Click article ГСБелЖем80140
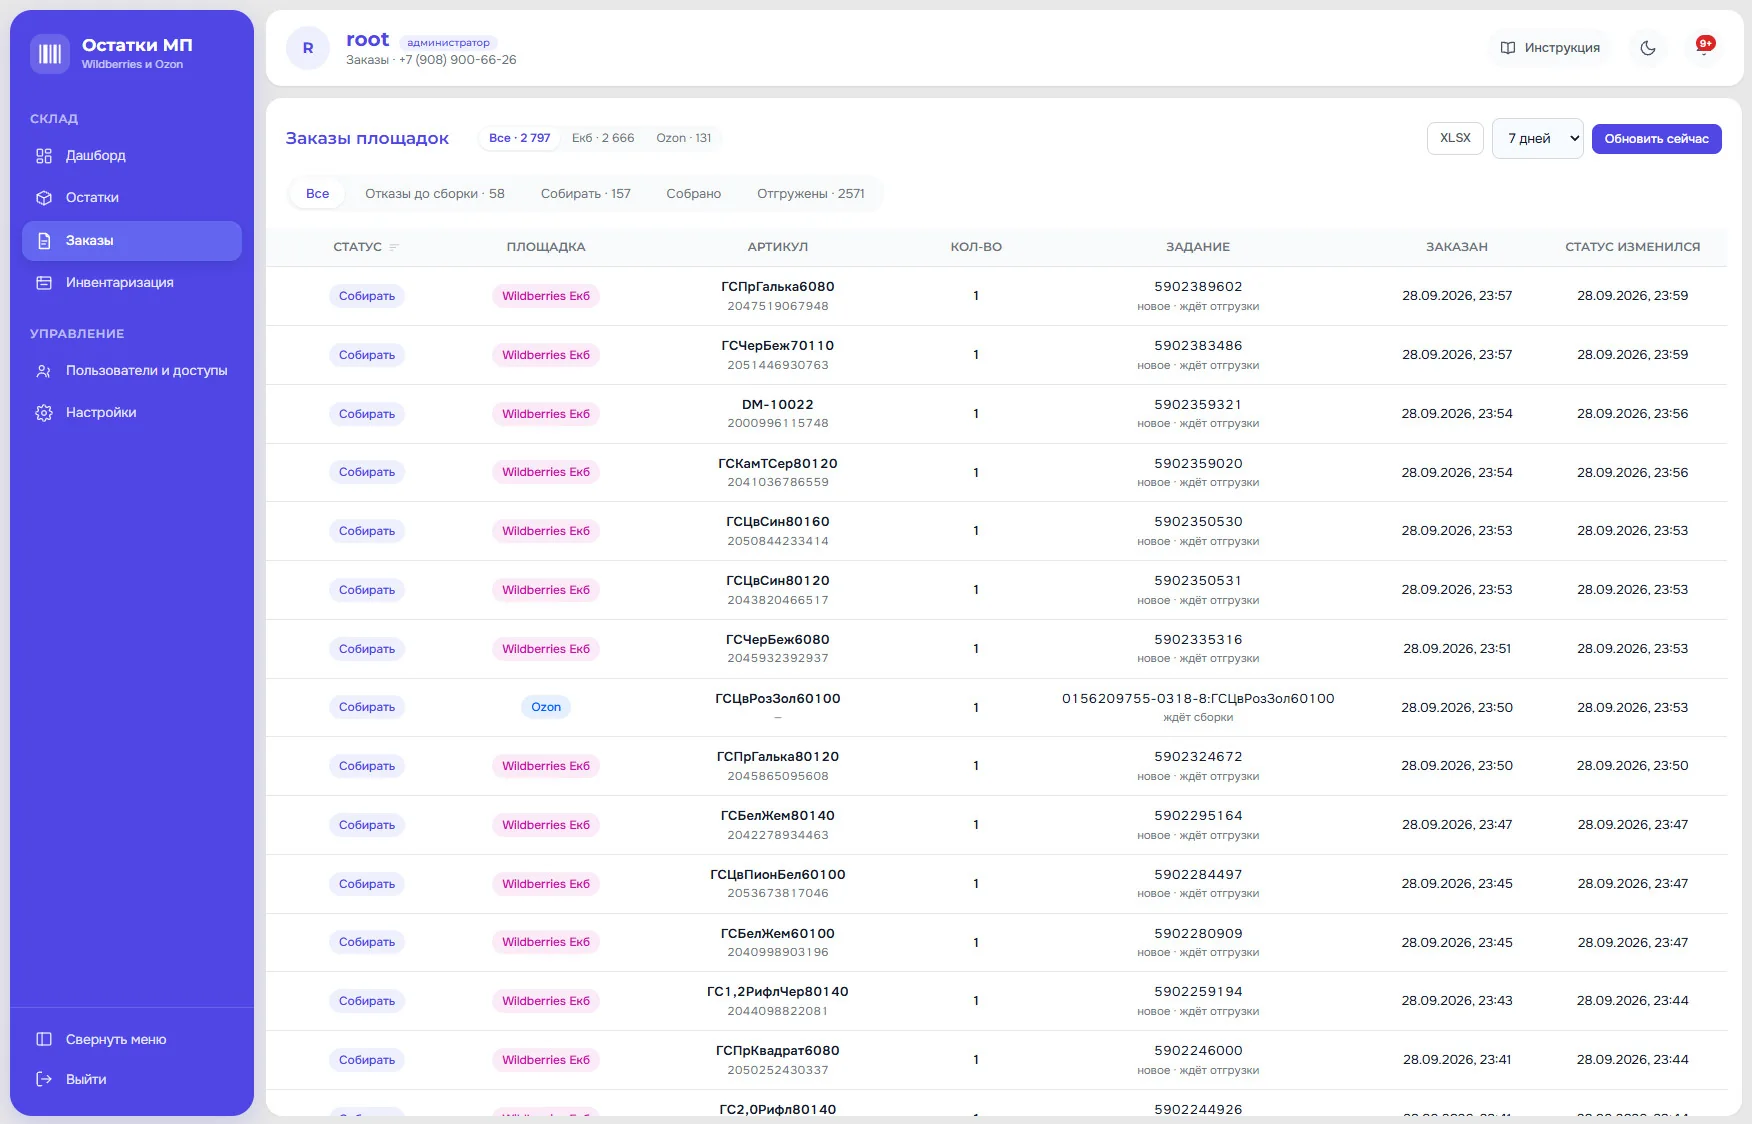1752x1124 pixels. tap(777, 816)
